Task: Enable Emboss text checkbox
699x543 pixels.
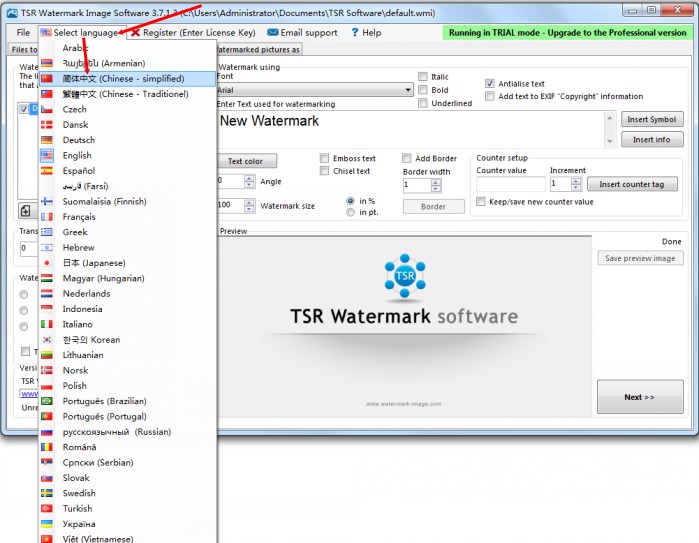Action: (325, 158)
